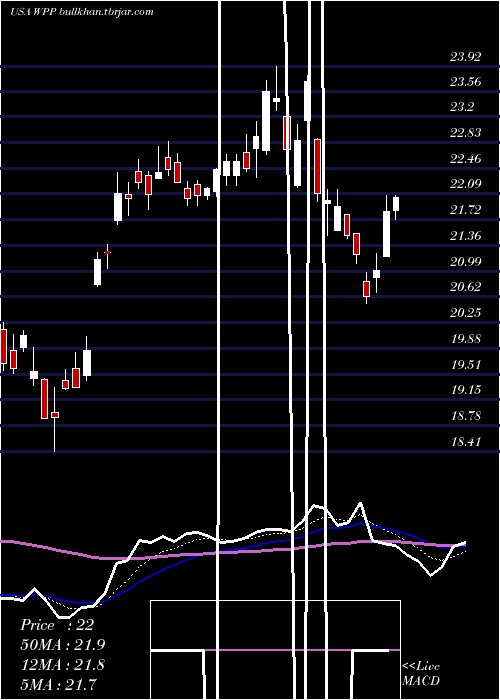500x700 pixels.
Task: Click the 22.83 price axis label
Action: tap(466, 133)
